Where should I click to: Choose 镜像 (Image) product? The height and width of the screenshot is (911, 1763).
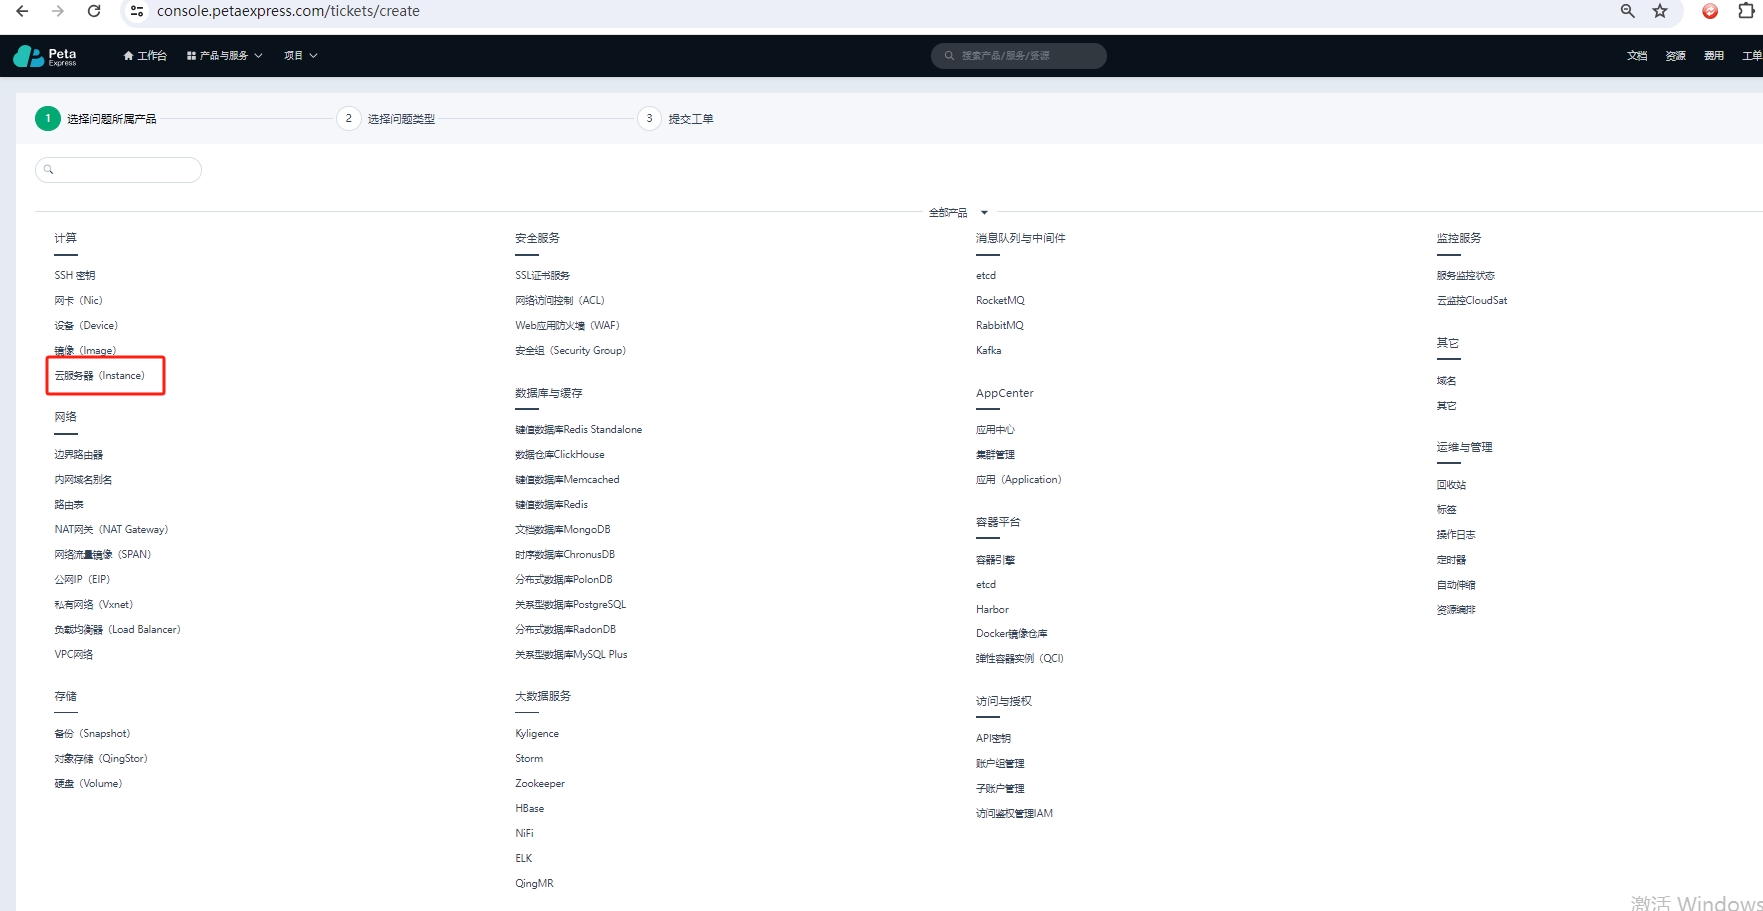(x=85, y=350)
